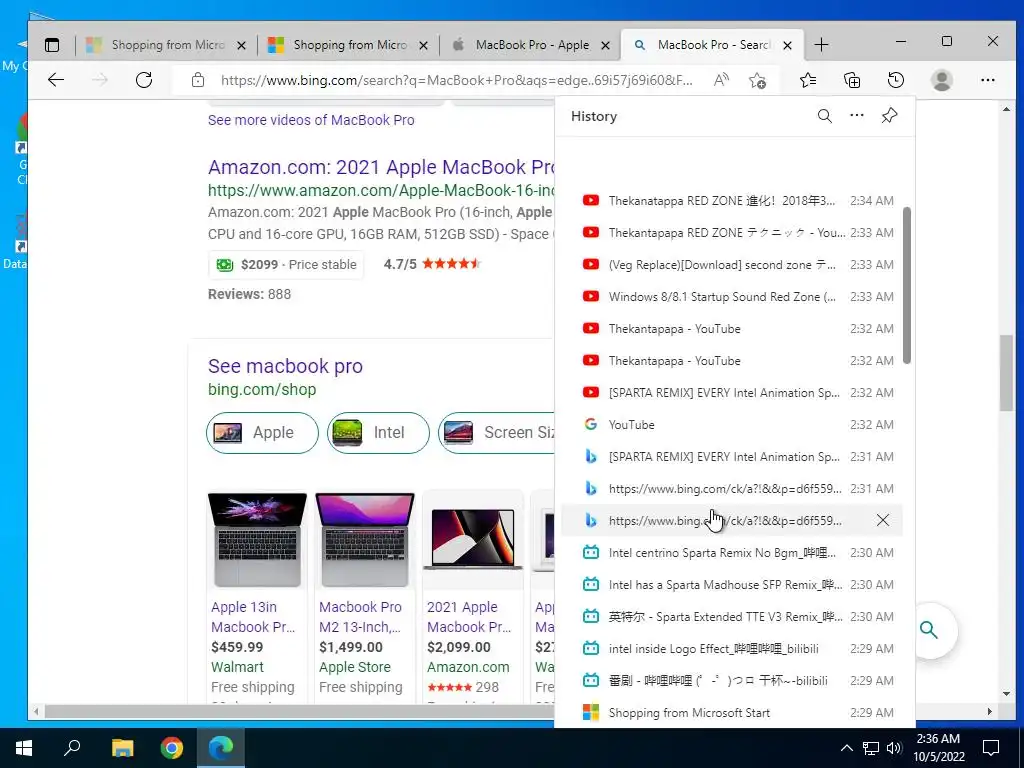Viewport: 1024px width, 768px height.
Task: Filter shopping results by Screen Size
Action: [496, 432]
